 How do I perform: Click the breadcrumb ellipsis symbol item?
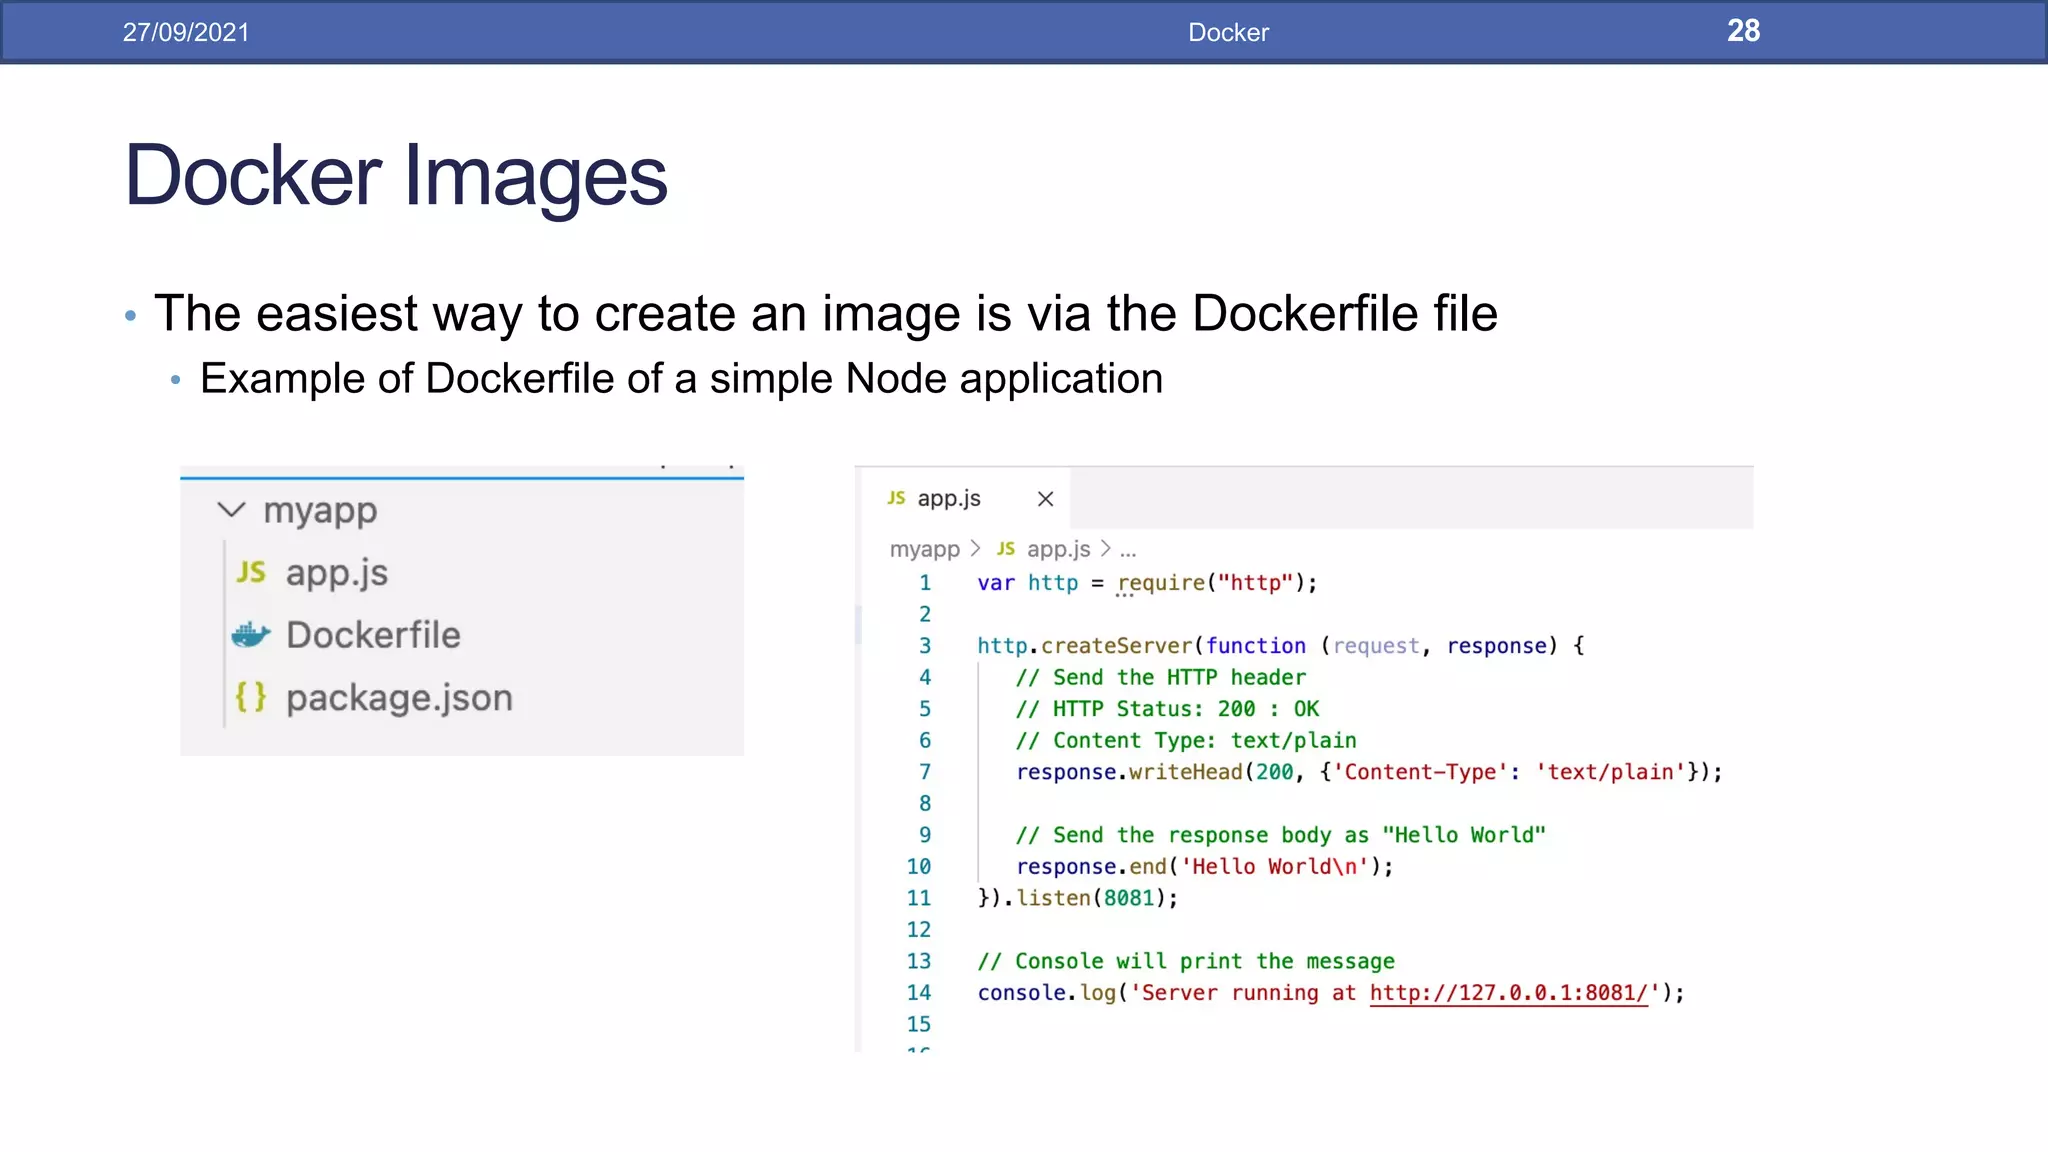(x=1128, y=550)
